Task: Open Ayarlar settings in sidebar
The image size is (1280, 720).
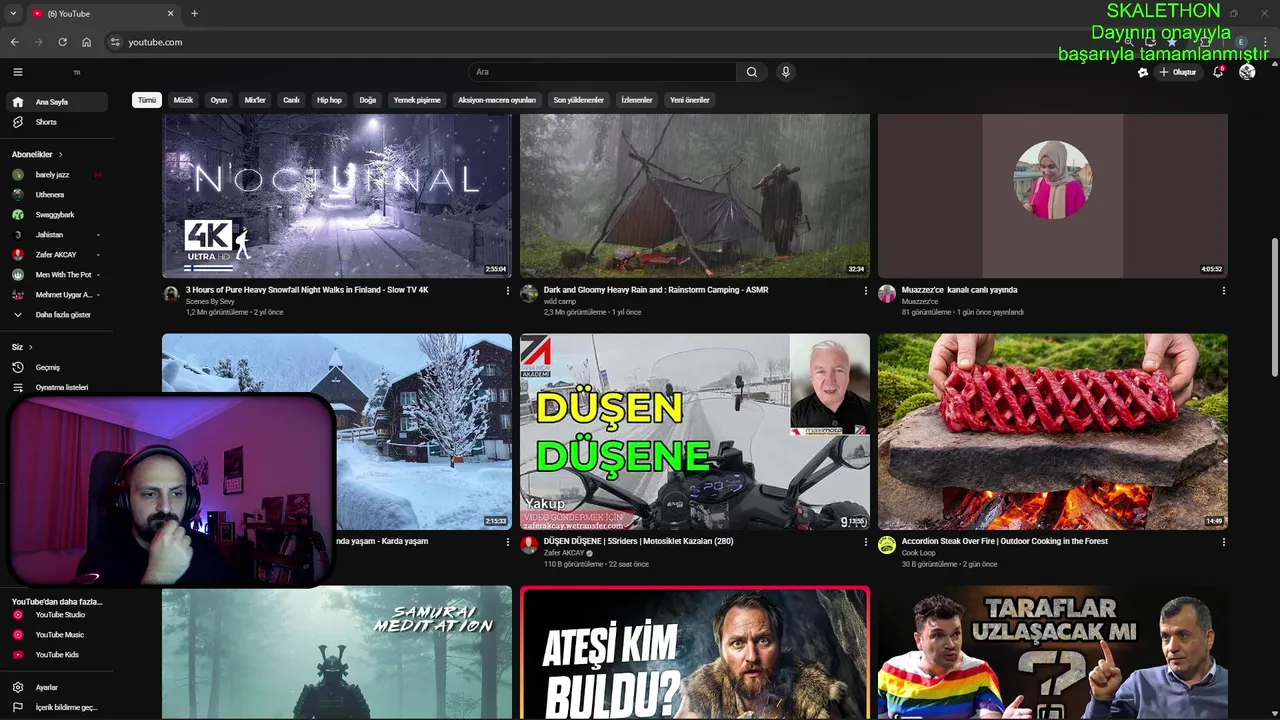Action: coord(58,688)
